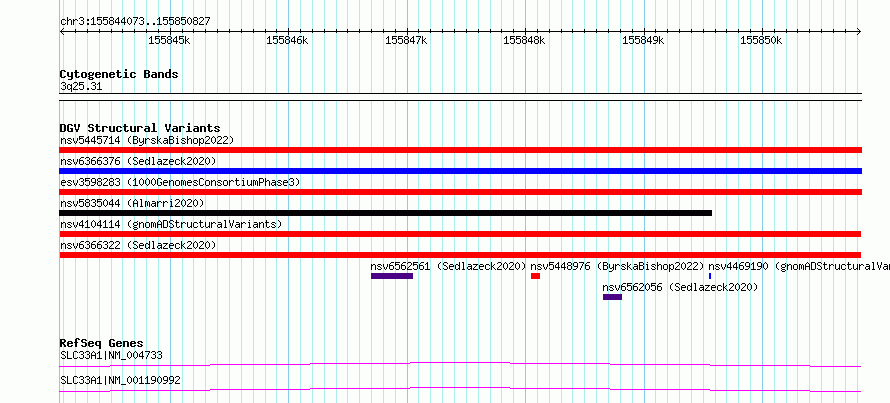Select the blue nsv6366376 variant bar
Image resolution: width=890 pixels, height=403 pixels.
coord(460,171)
